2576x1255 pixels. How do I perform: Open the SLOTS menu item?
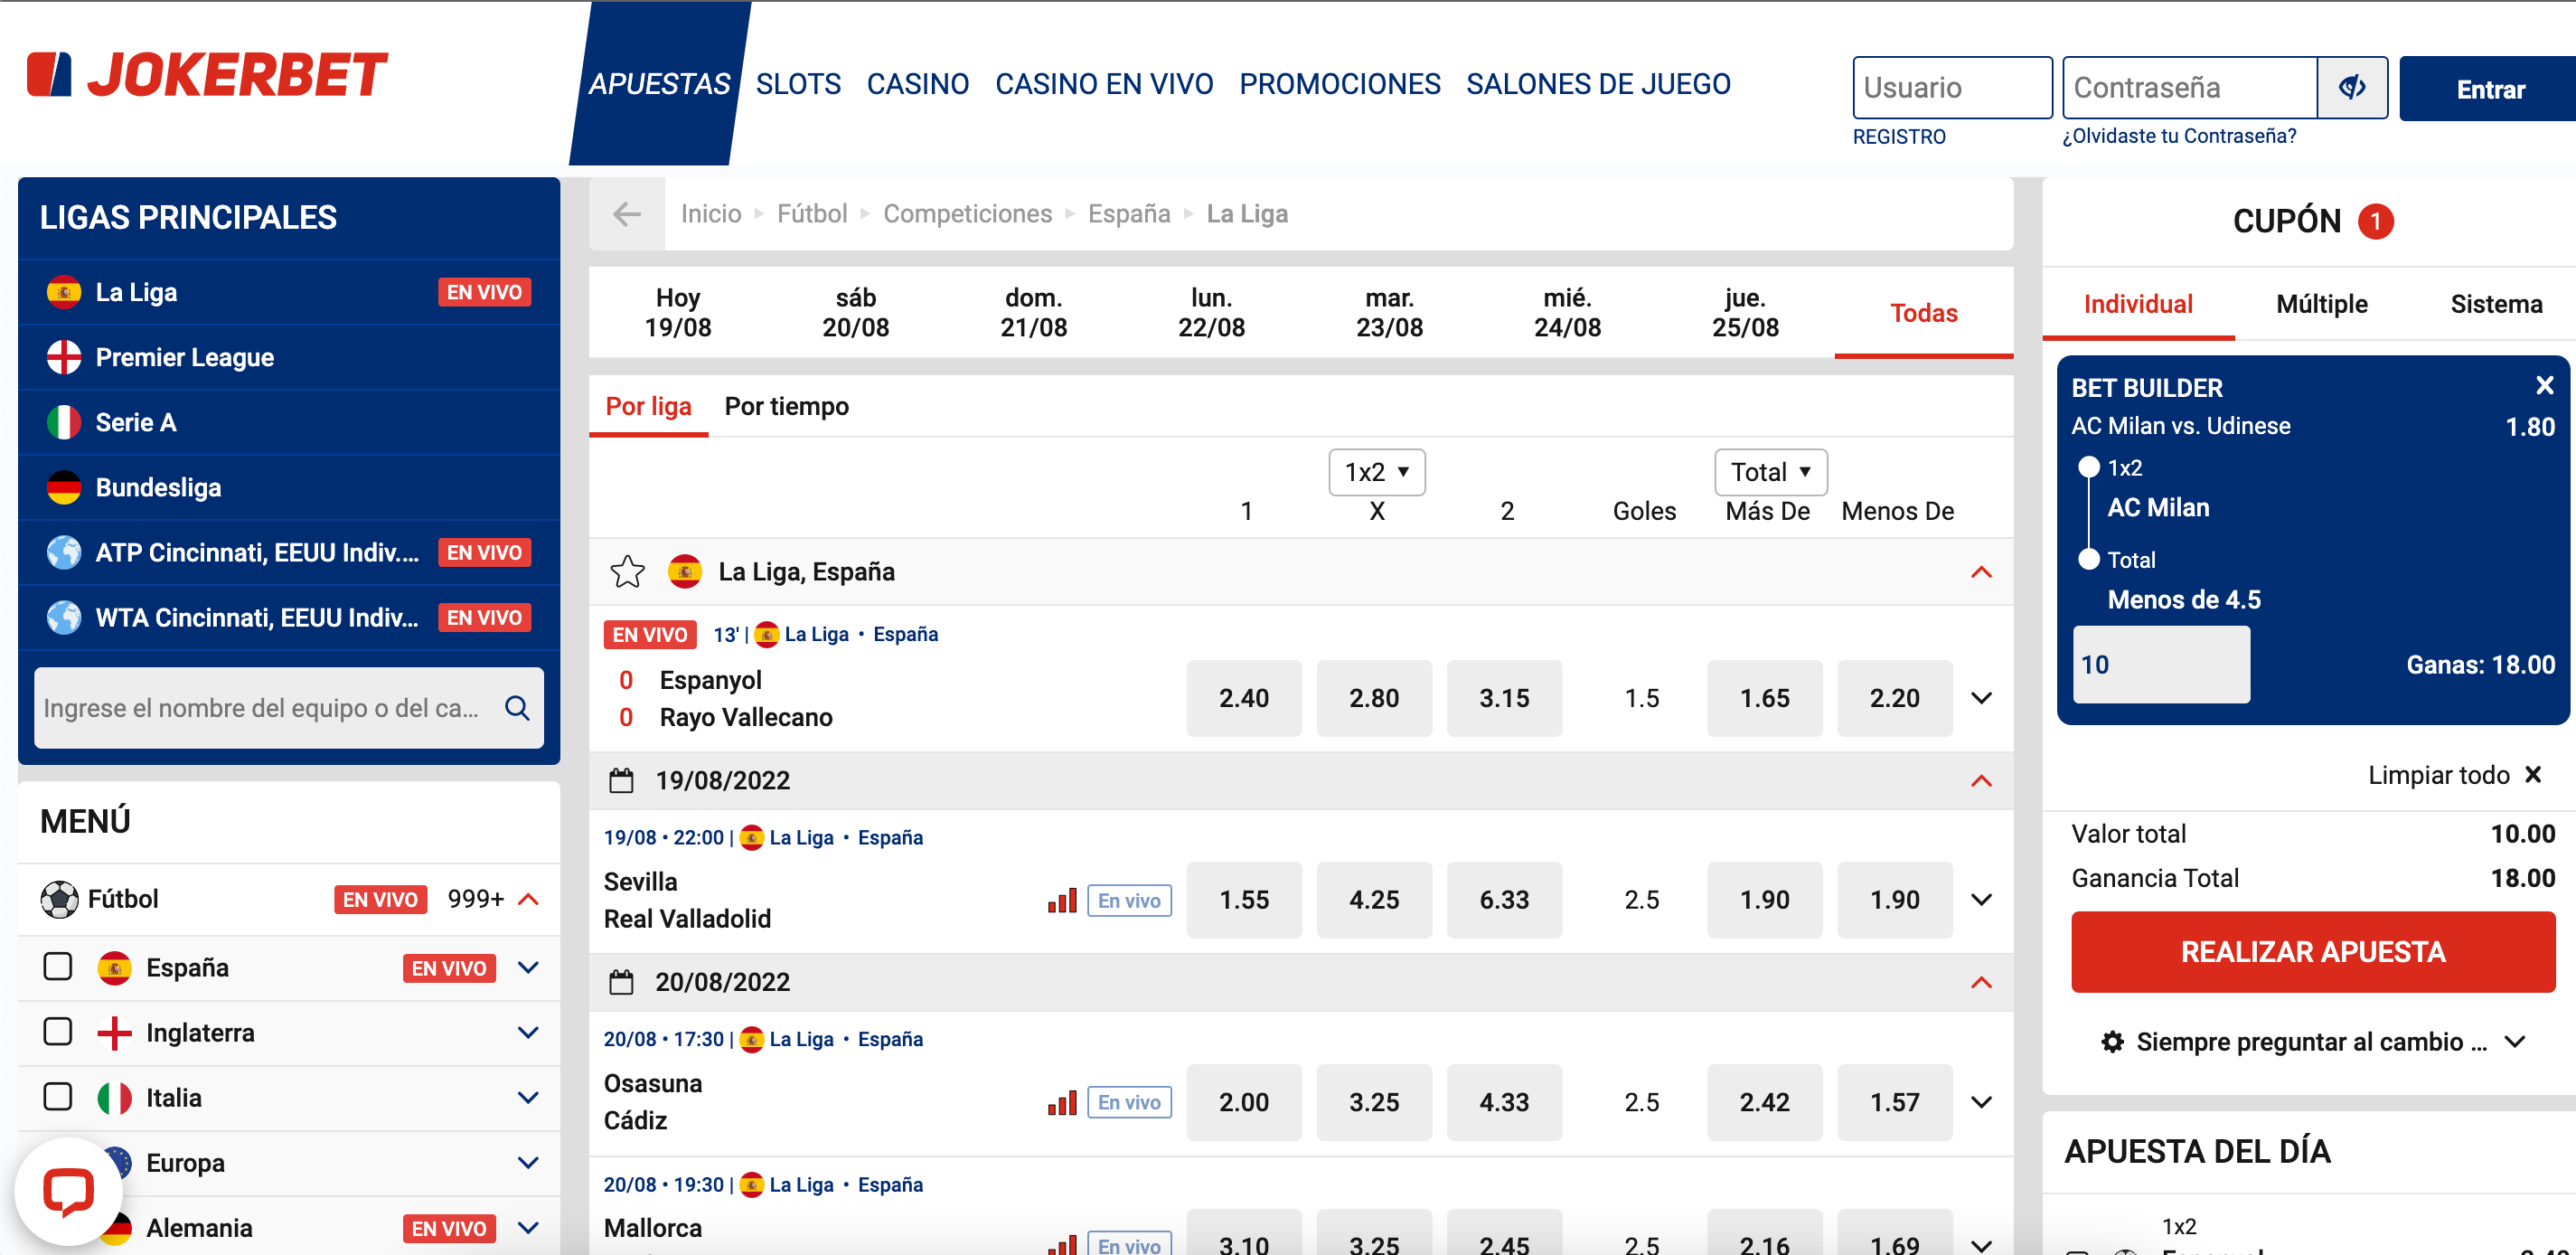click(x=798, y=84)
